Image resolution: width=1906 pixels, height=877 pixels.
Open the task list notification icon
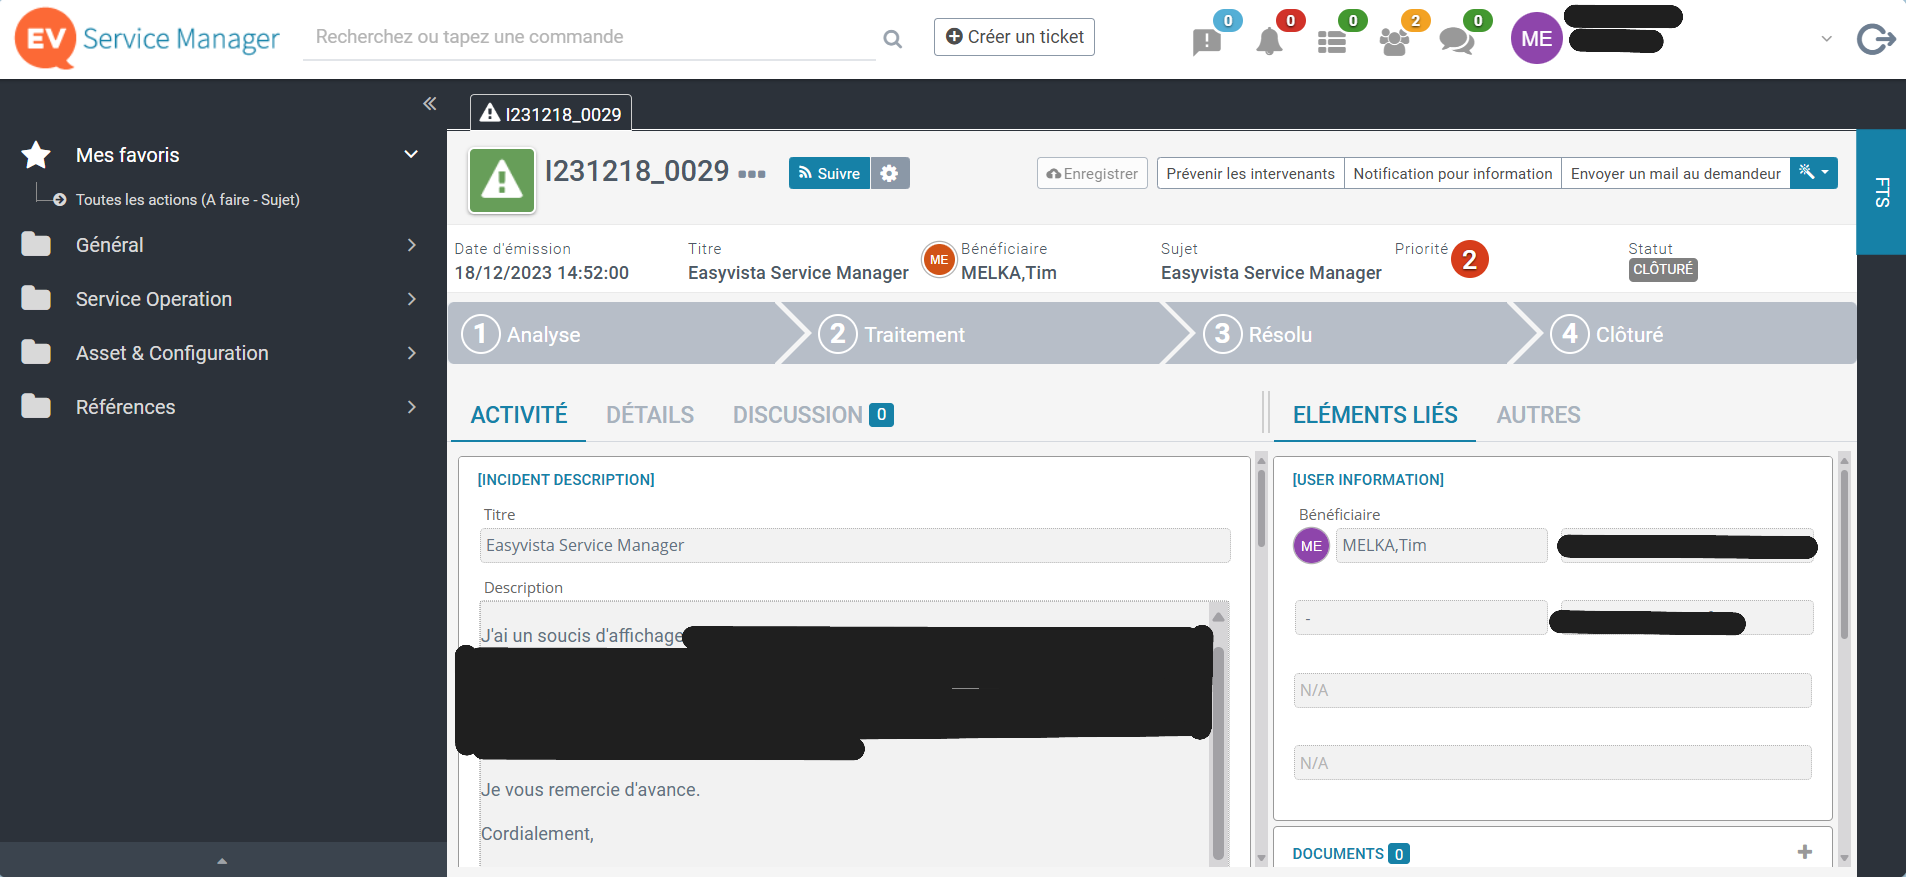pyautogui.click(x=1331, y=42)
